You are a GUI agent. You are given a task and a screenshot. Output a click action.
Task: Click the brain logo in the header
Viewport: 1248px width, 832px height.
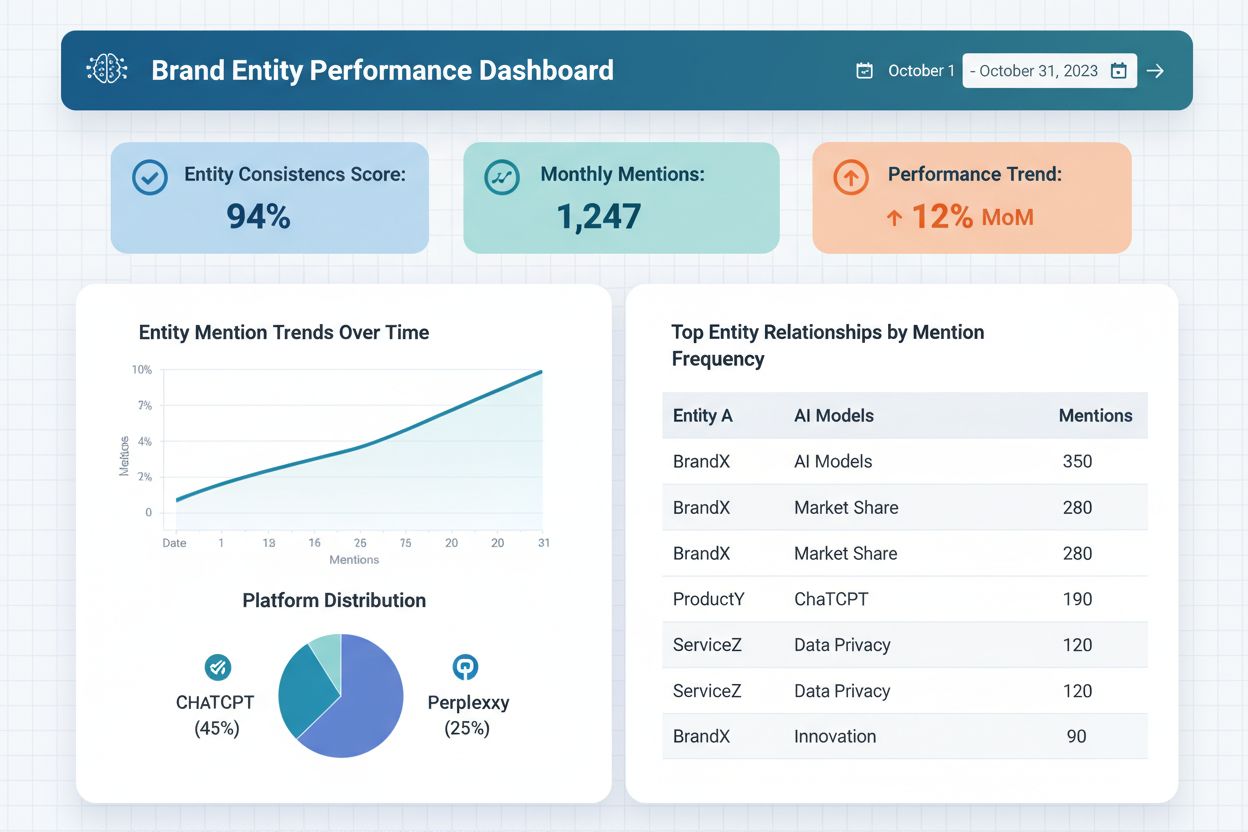tap(105, 70)
